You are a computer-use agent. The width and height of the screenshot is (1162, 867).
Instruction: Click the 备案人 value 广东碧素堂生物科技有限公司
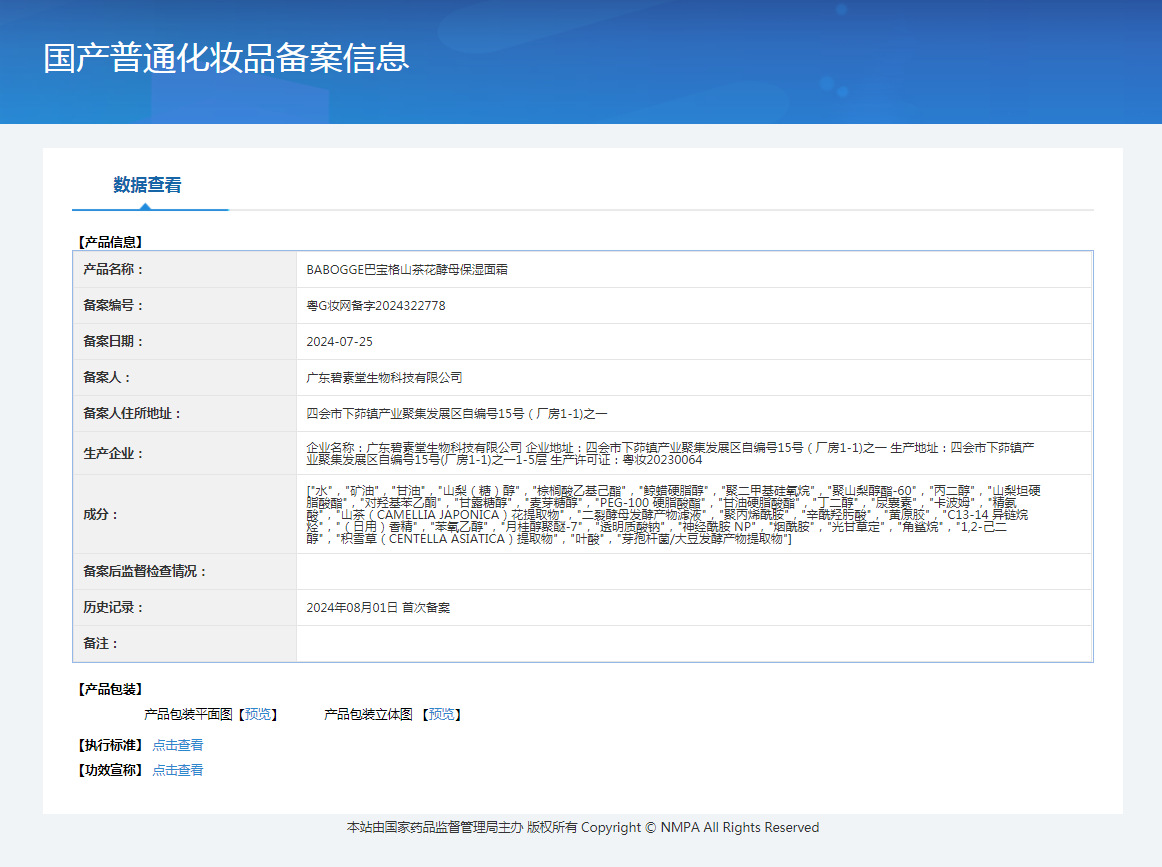(385, 378)
